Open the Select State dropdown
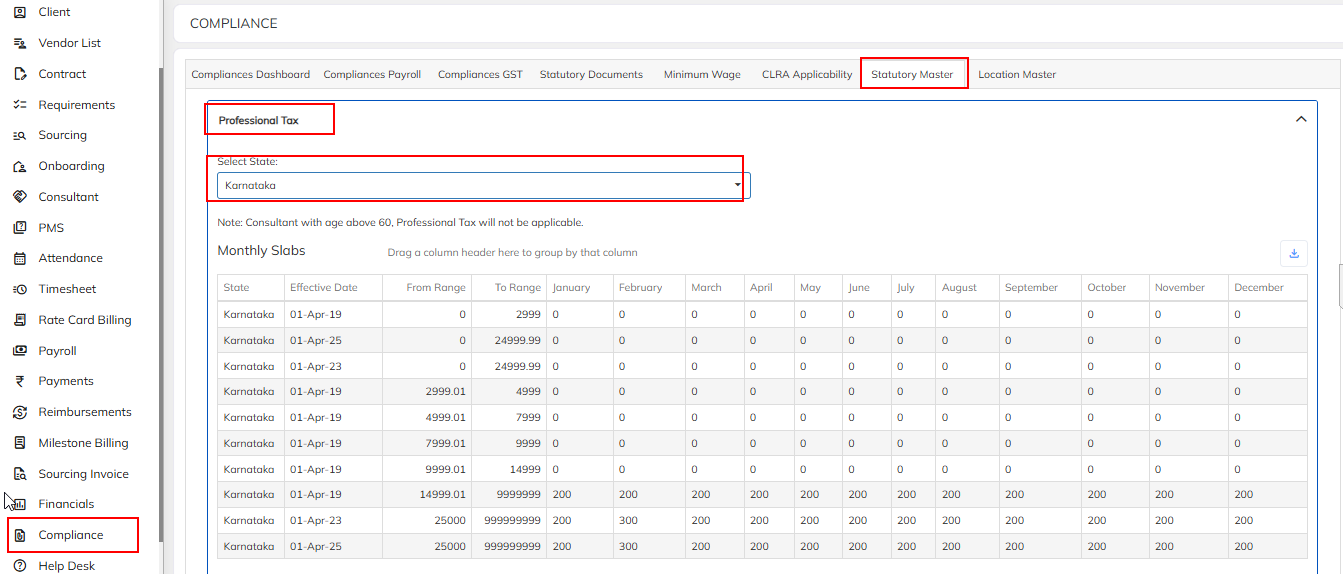1343x574 pixels. [x=483, y=185]
